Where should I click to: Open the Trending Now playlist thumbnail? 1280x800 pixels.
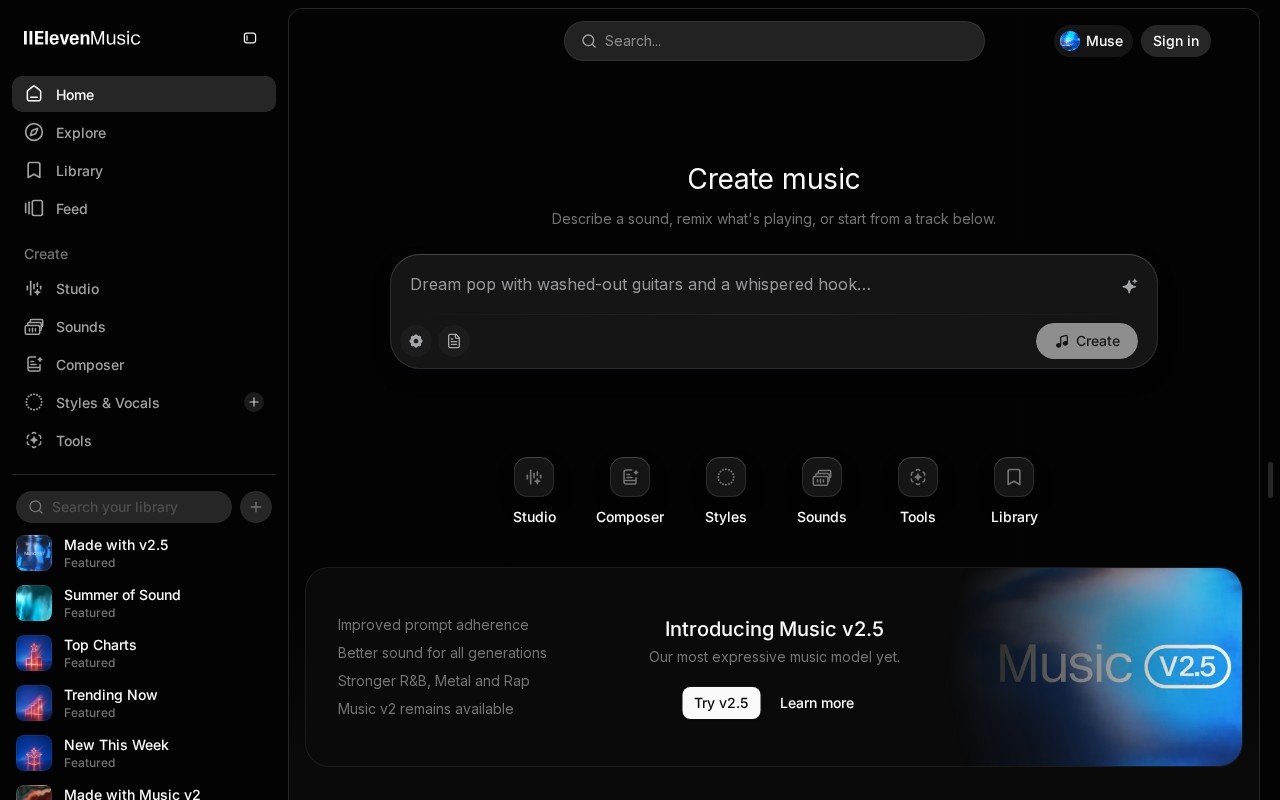(x=34, y=703)
